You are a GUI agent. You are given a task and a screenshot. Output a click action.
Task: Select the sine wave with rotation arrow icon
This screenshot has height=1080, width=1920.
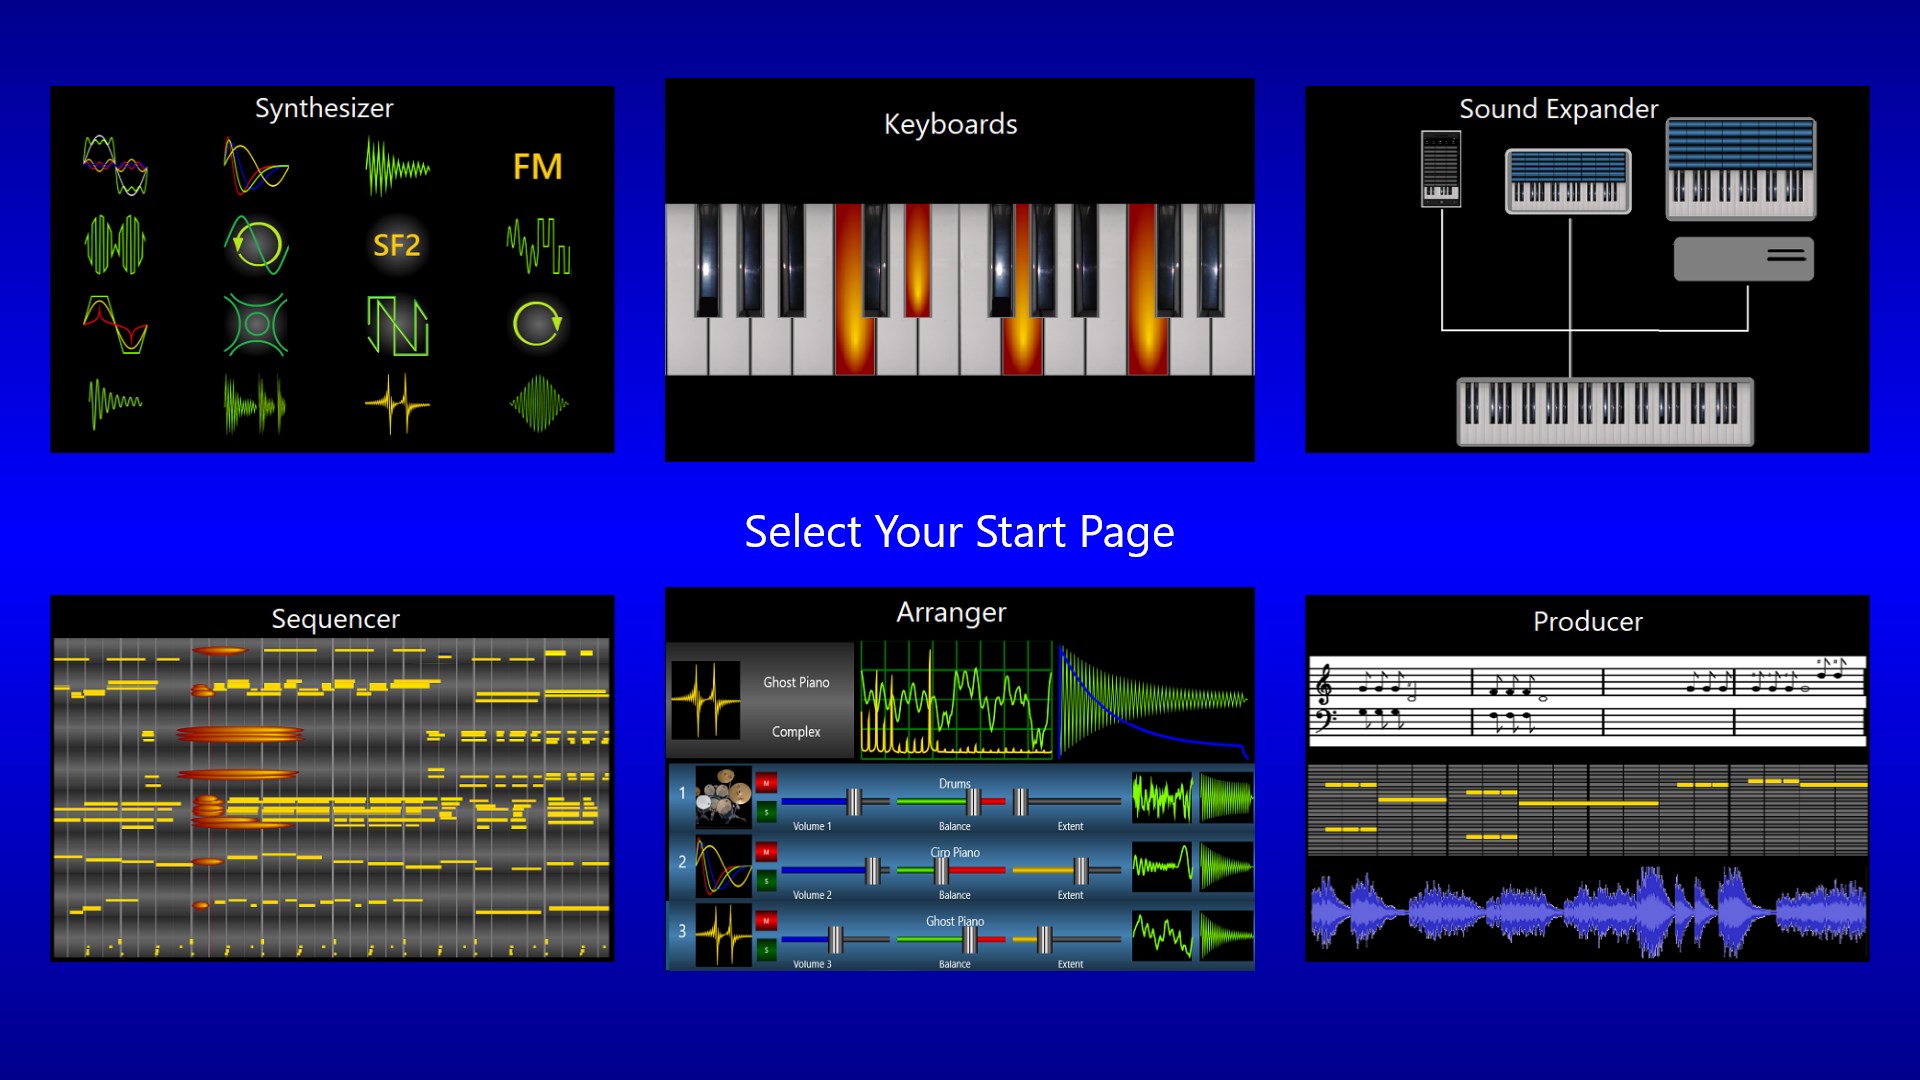click(255, 243)
